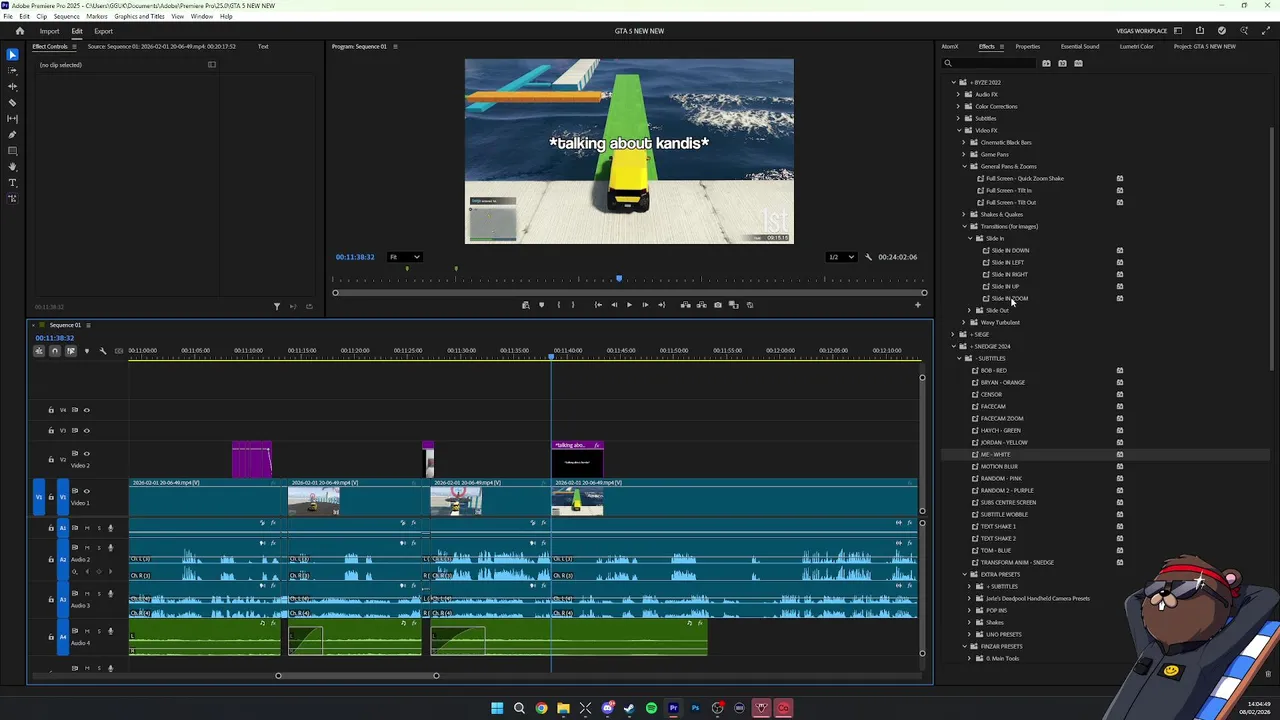
Task: Click the program monitor blue playhead marker
Action: 619,279
